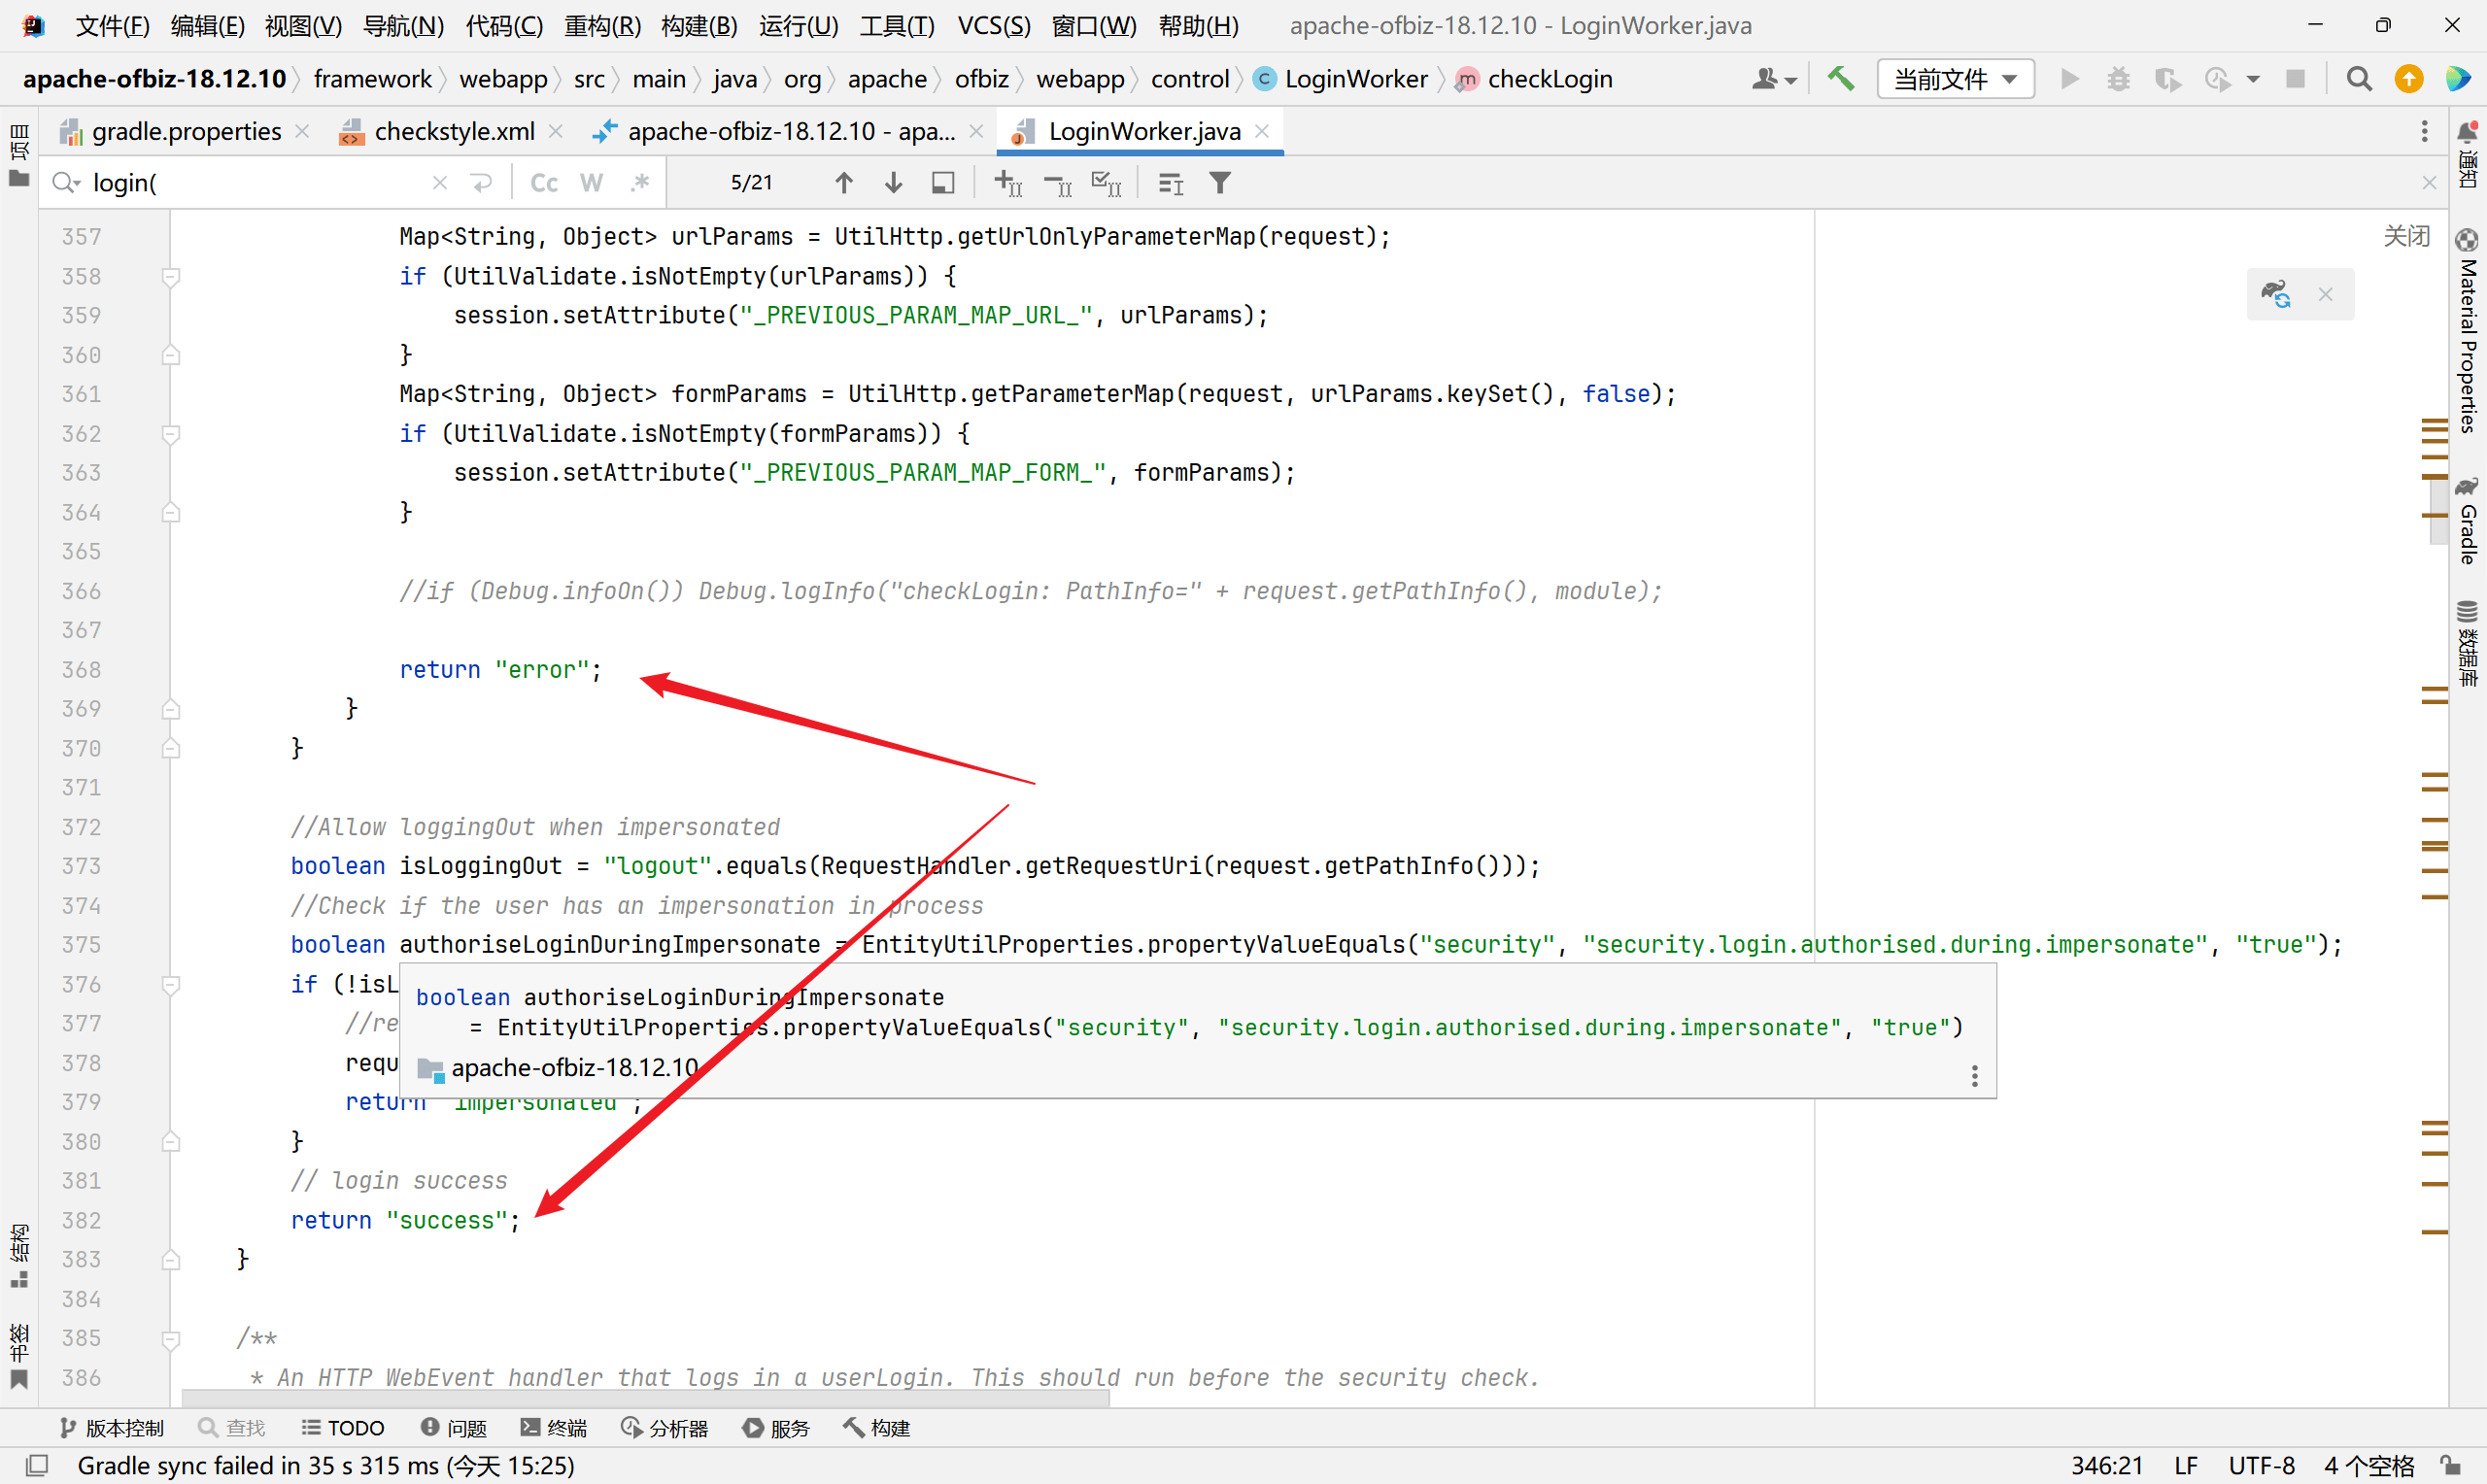Viewport: 2487px width, 1484px height.
Task: Collapse the code fold at line 358
Action: point(171,277)
